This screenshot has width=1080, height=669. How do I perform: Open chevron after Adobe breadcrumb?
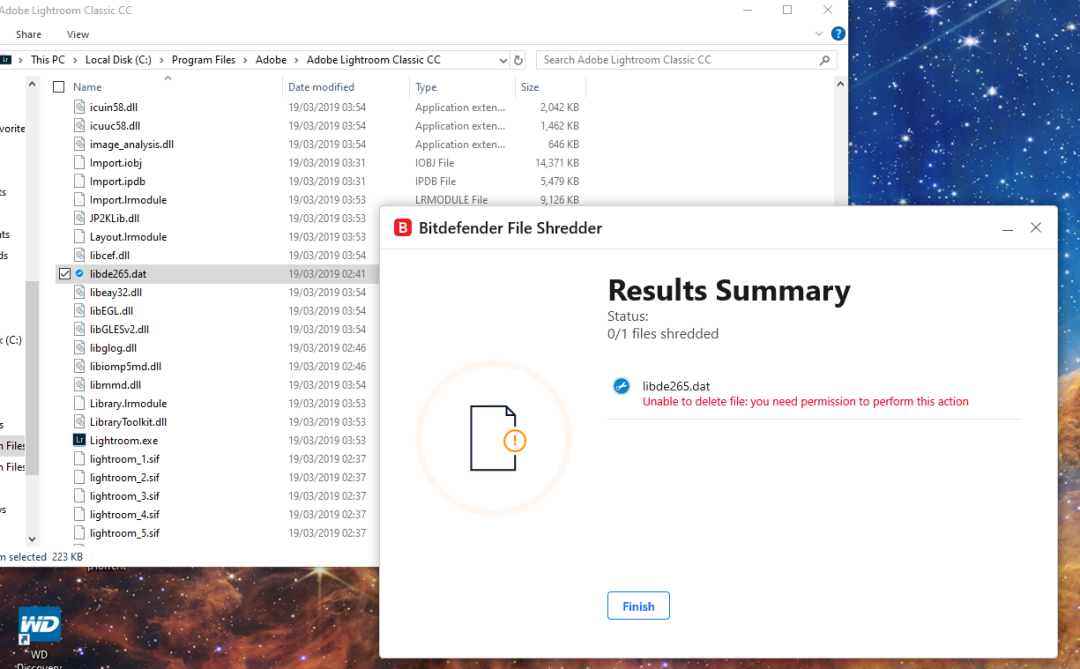[297, 60]
